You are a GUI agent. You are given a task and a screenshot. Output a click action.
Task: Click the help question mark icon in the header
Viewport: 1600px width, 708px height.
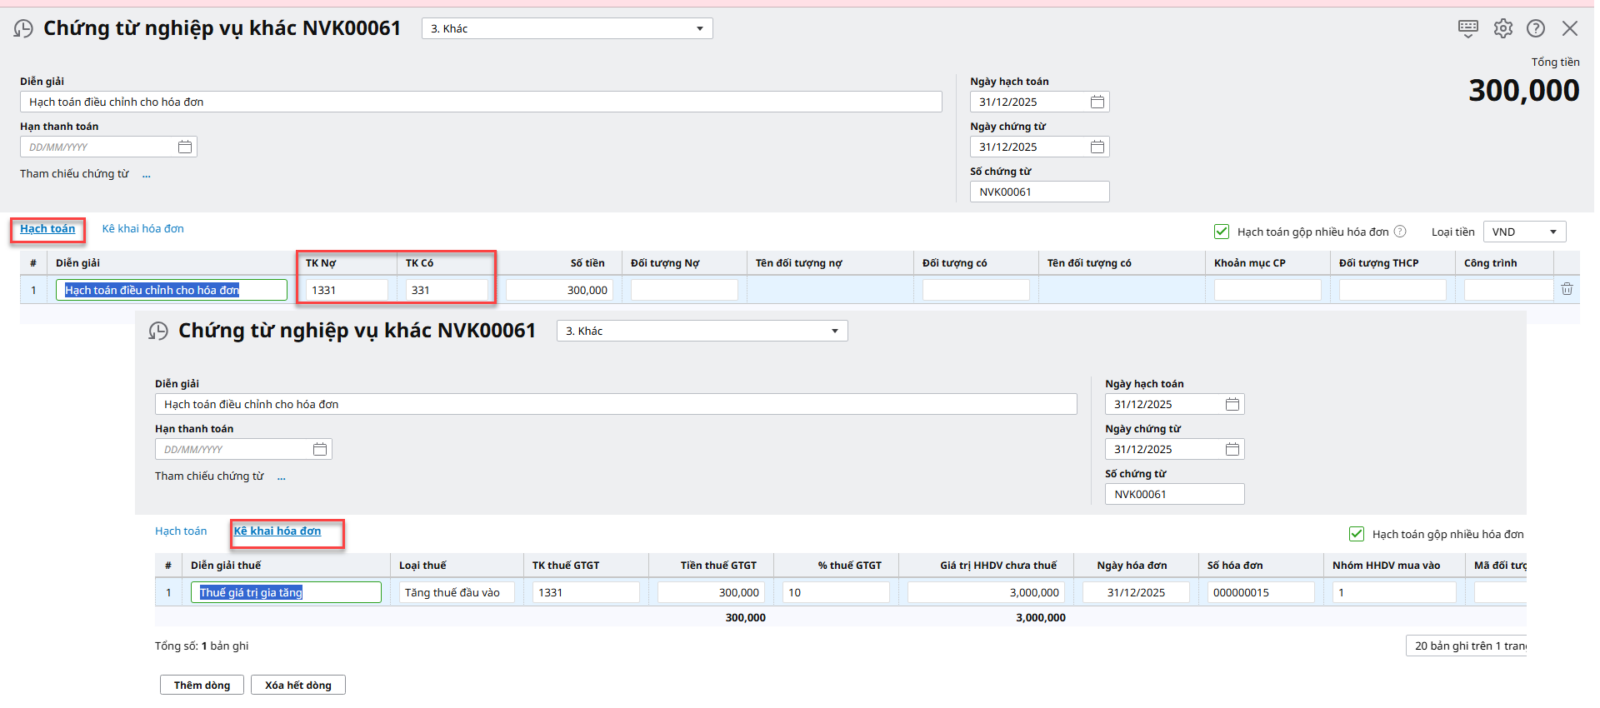(1536, 28)
